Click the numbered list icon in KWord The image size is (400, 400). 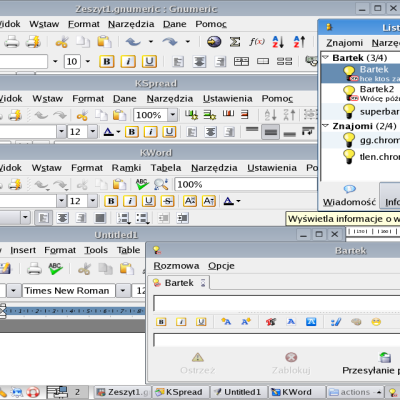pyautogui.click(x=123, y=218)
